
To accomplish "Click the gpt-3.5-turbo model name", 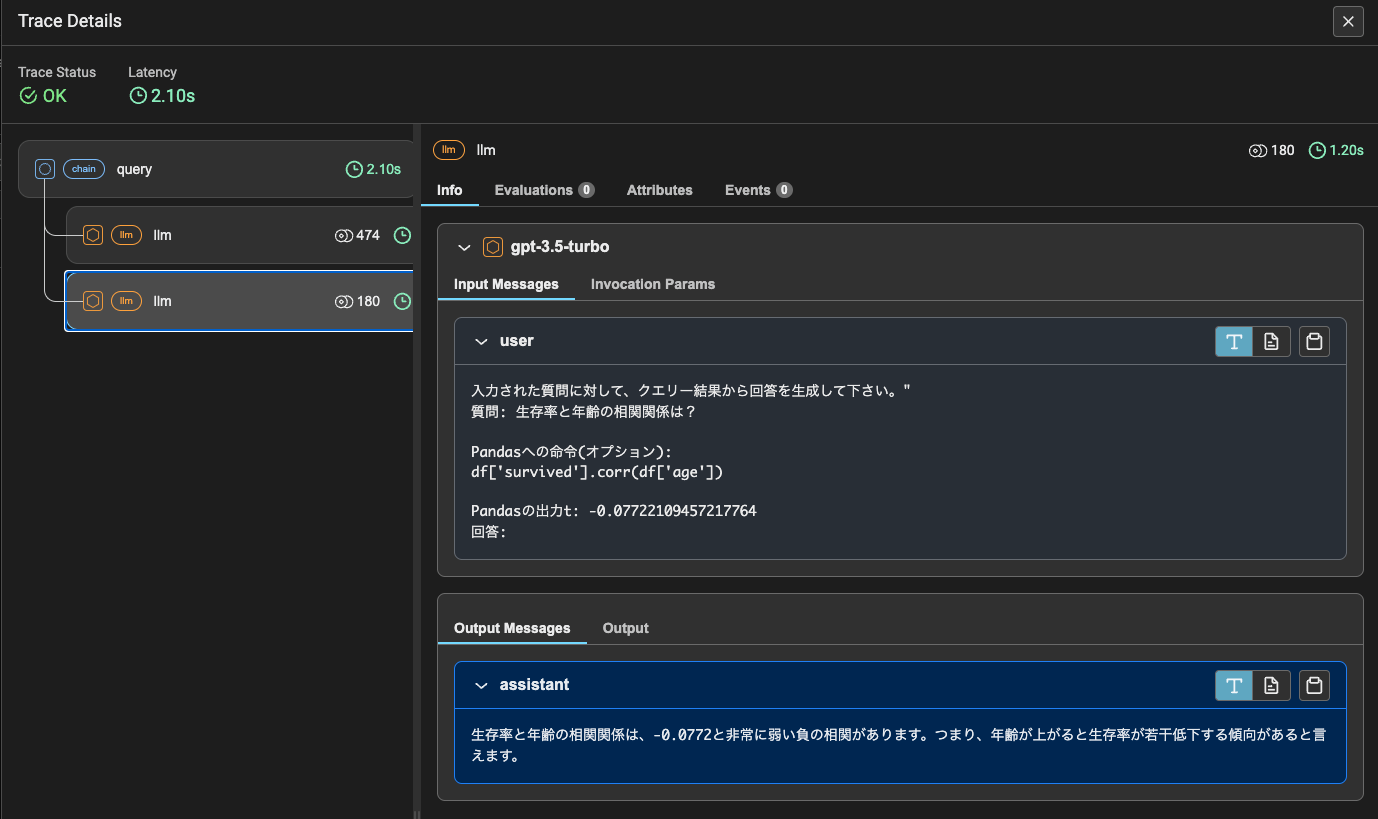I will click(x=560, y=247).
